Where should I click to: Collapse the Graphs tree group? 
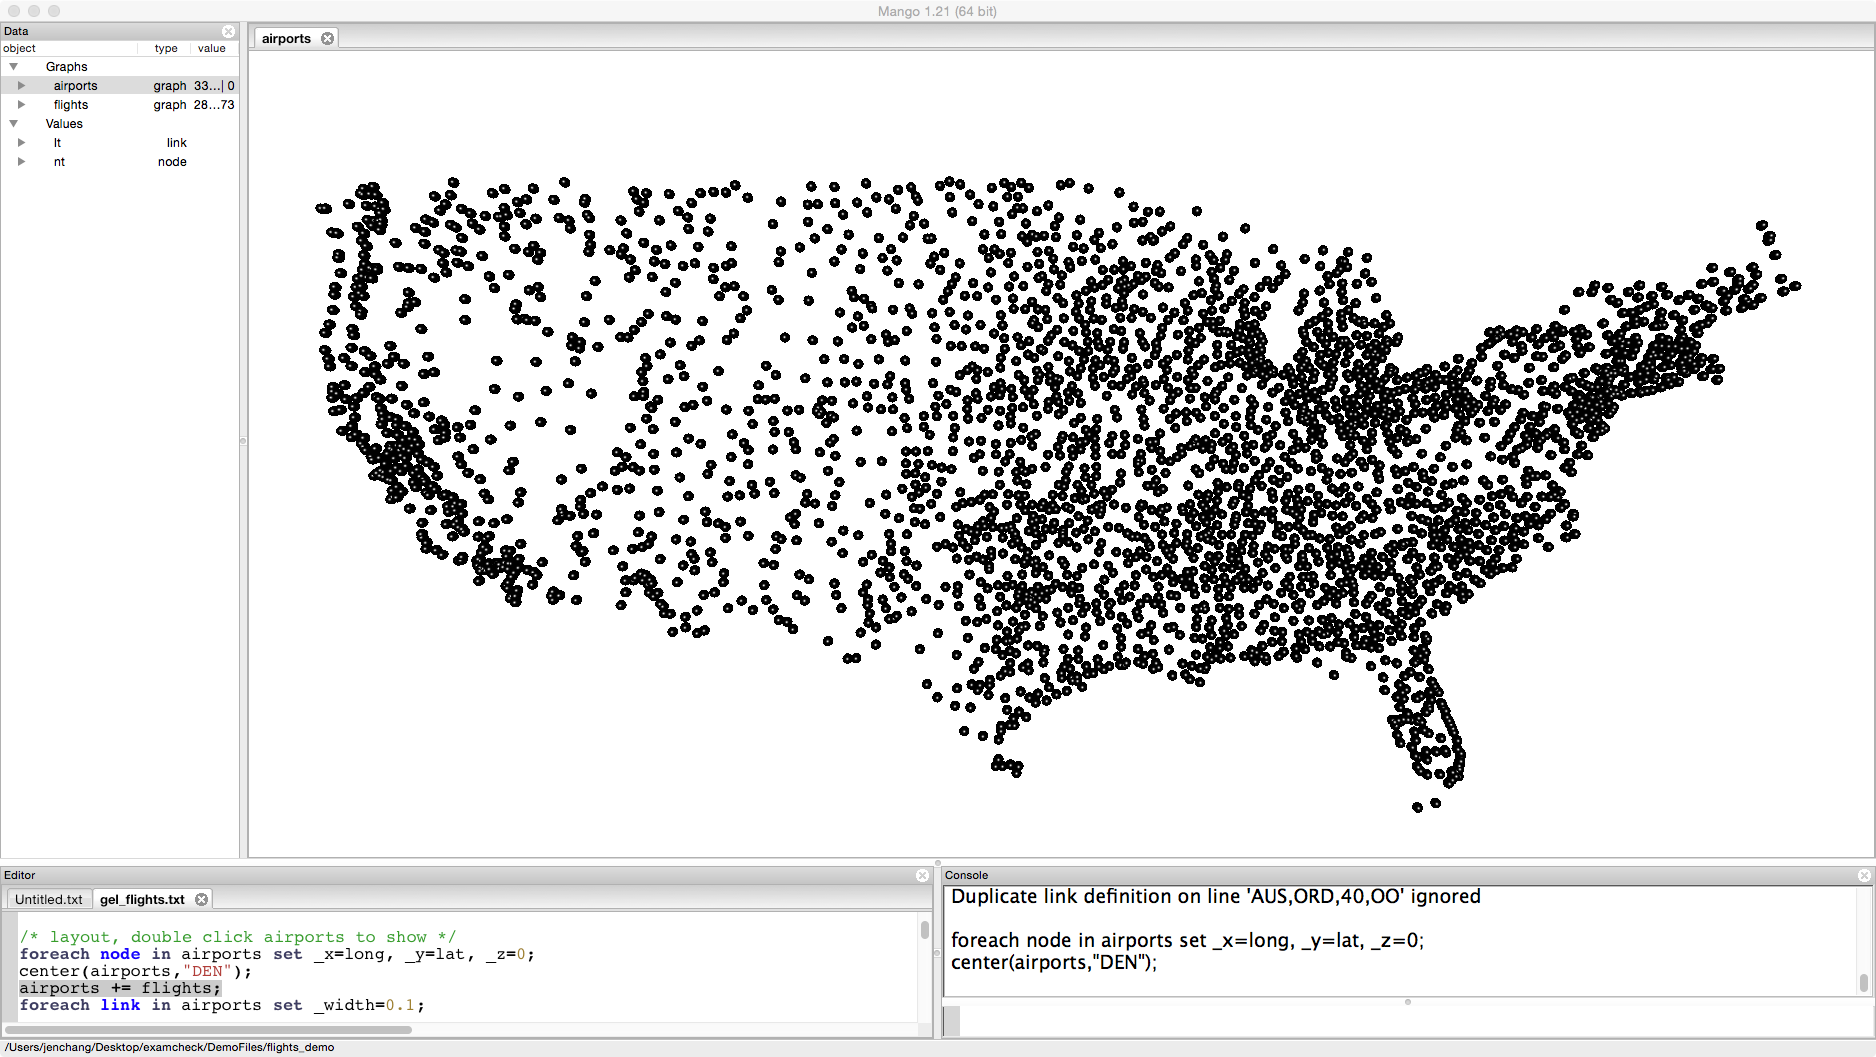click(14, 67)
